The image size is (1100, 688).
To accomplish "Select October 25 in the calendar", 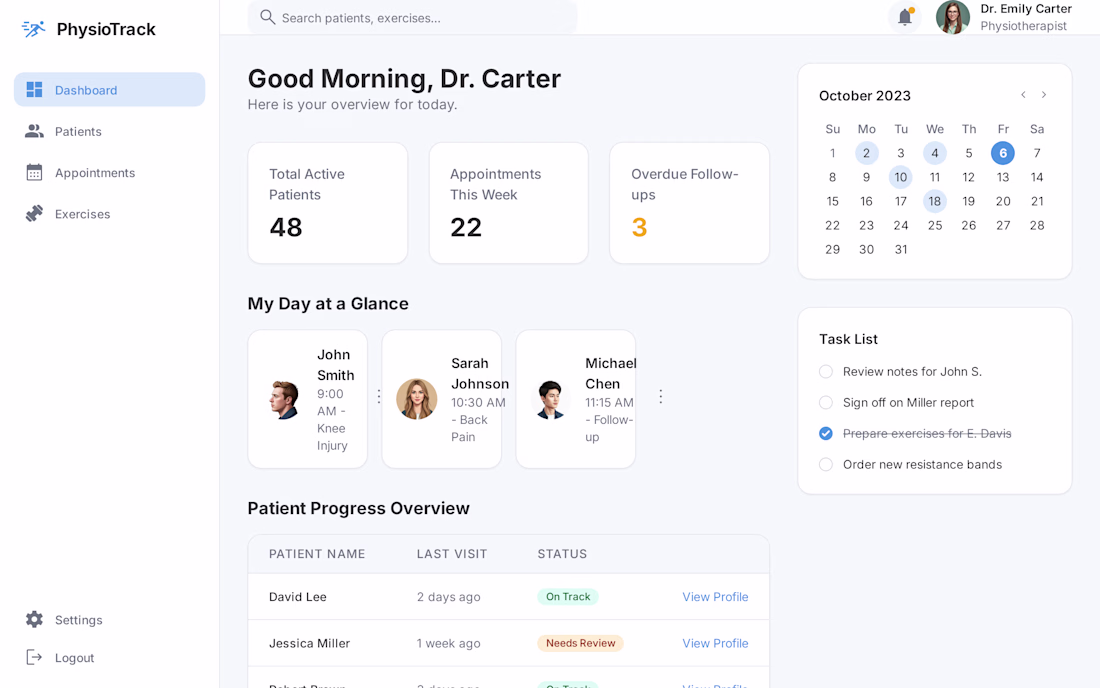I will (934, 225).
